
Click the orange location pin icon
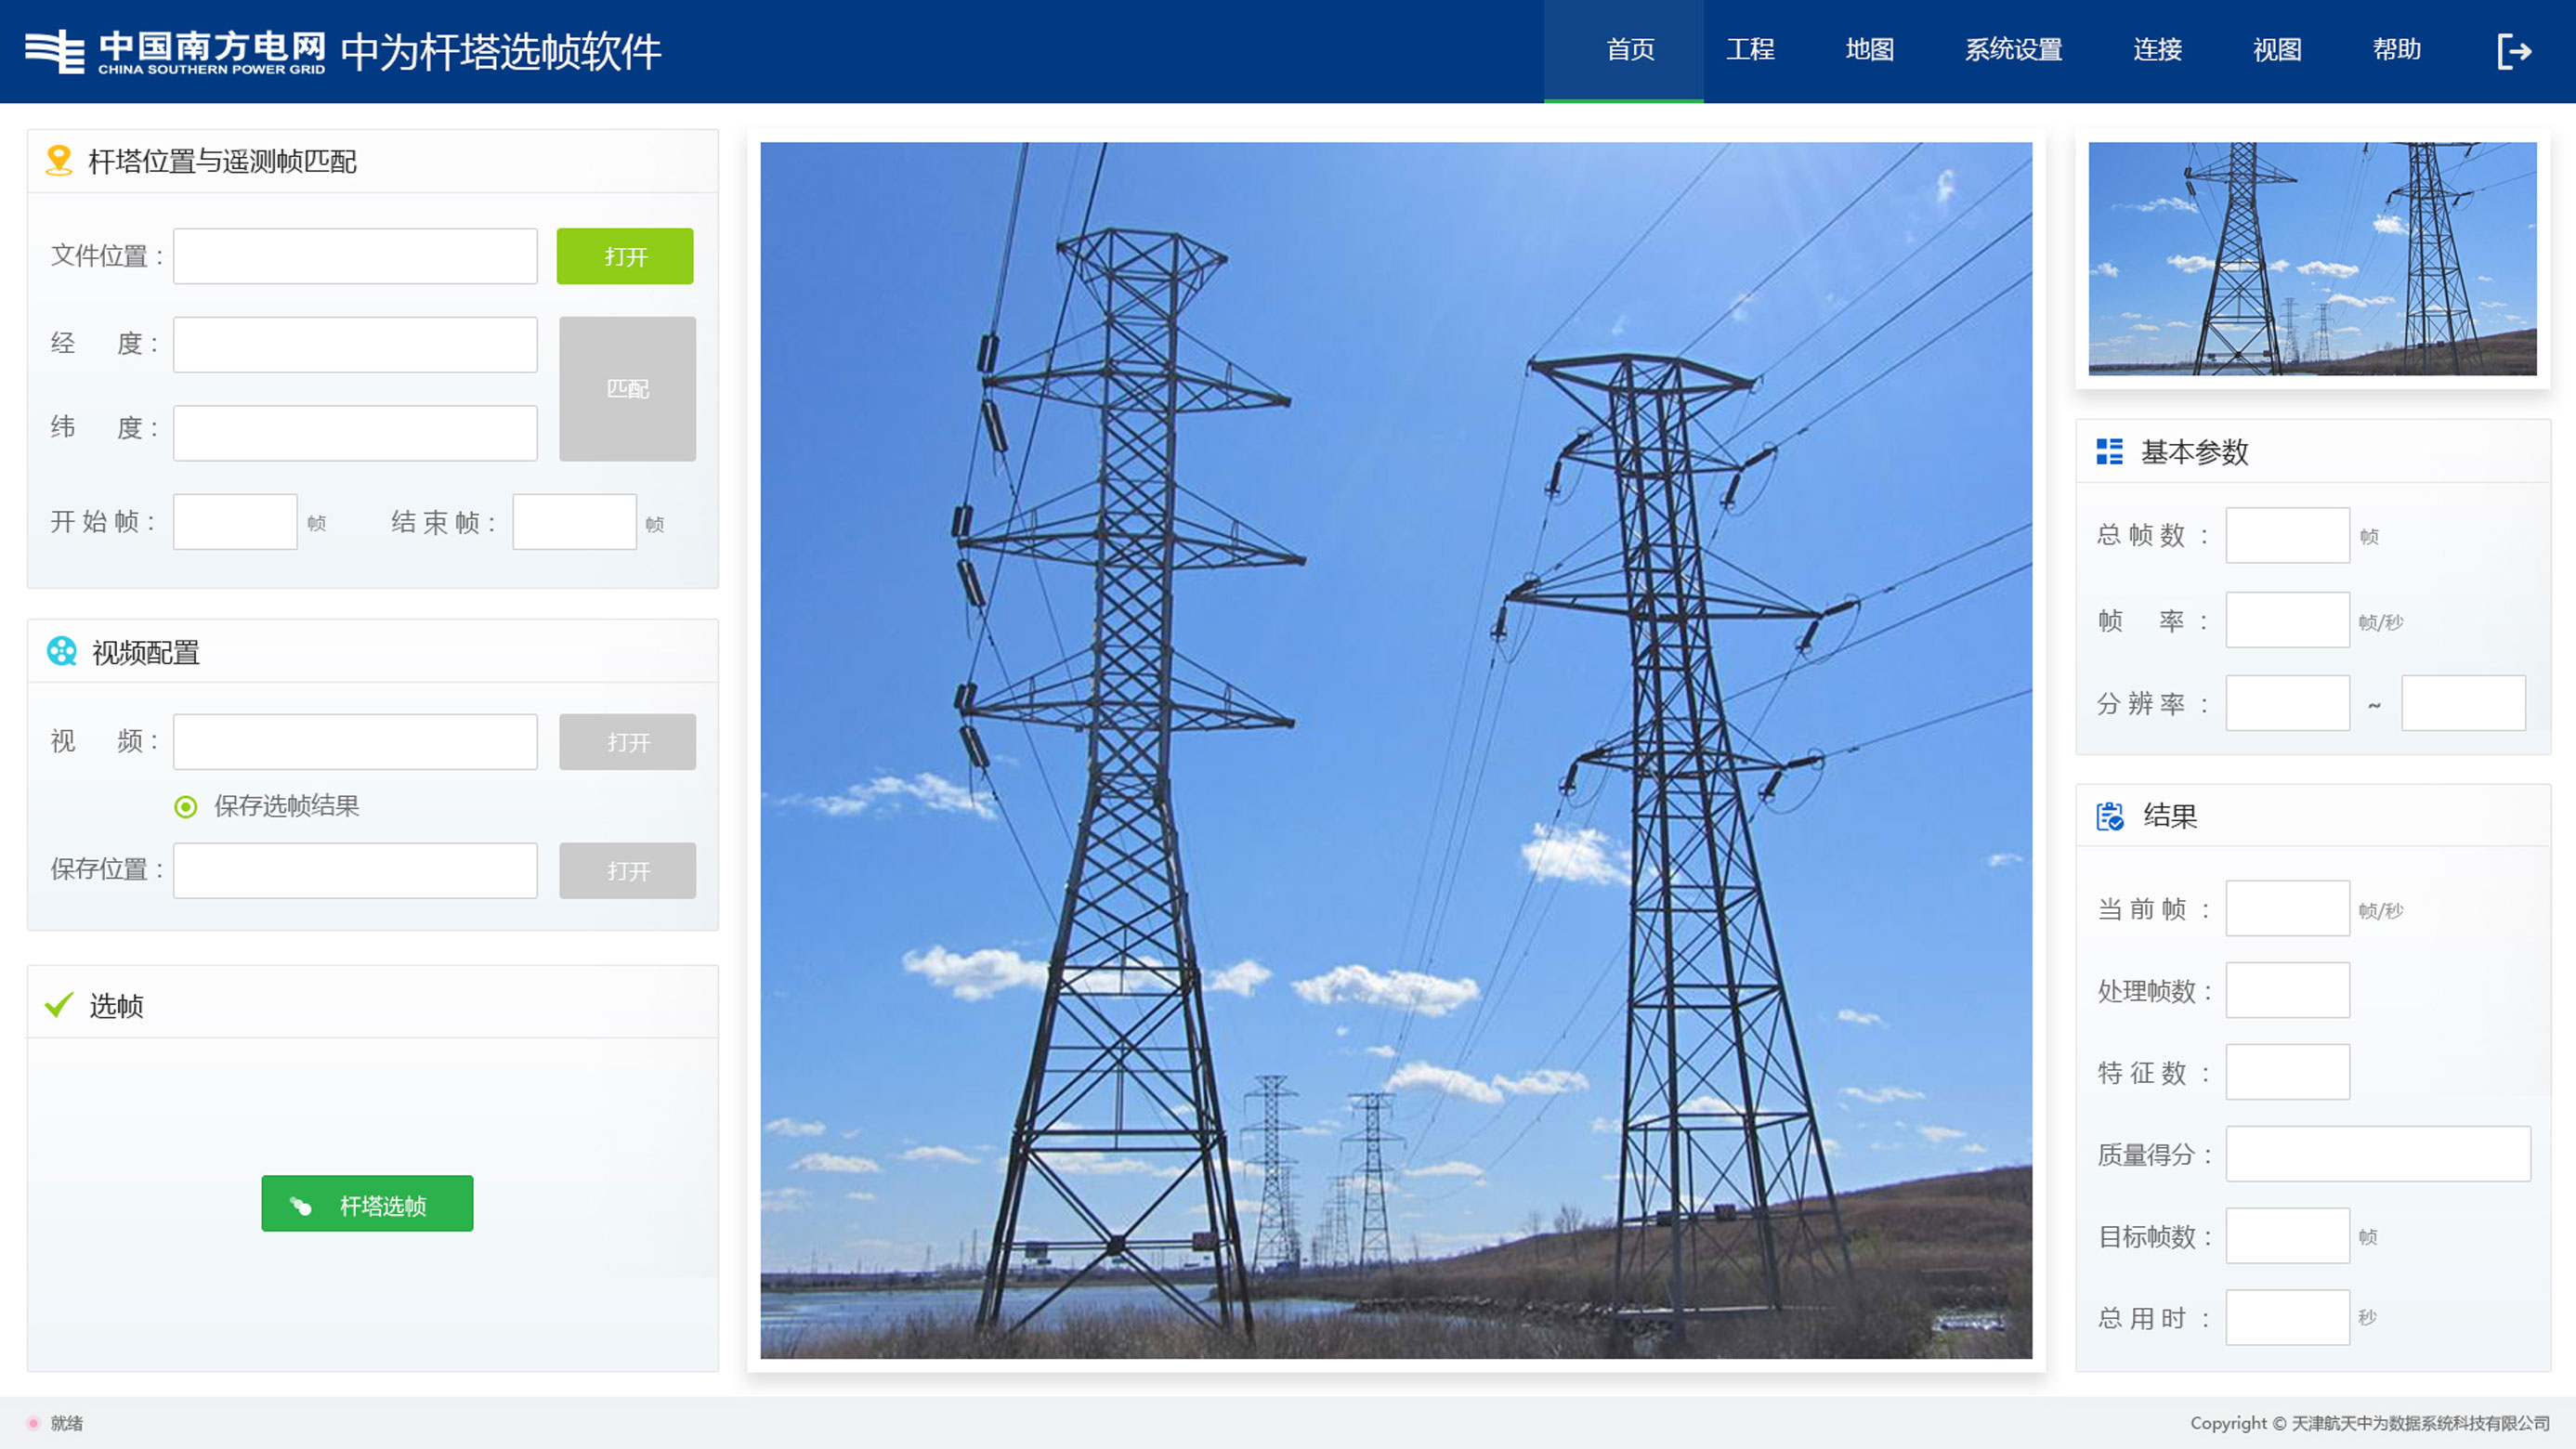tap(59, 160)
